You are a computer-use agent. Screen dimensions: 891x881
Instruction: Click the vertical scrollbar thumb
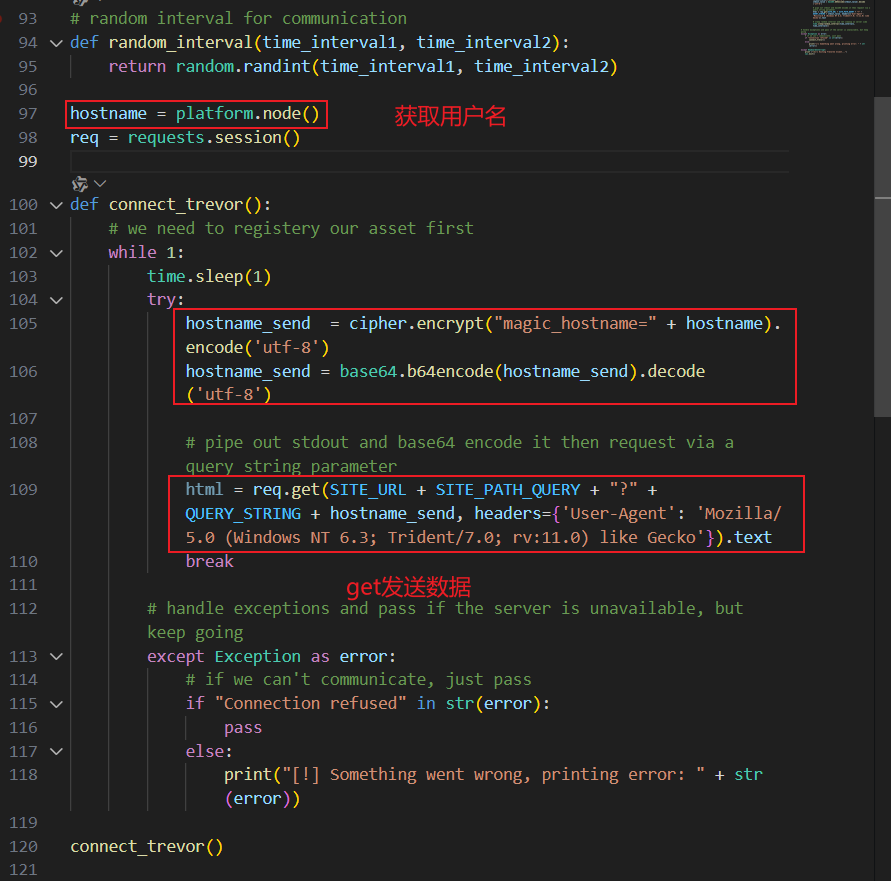coord(882,257)
